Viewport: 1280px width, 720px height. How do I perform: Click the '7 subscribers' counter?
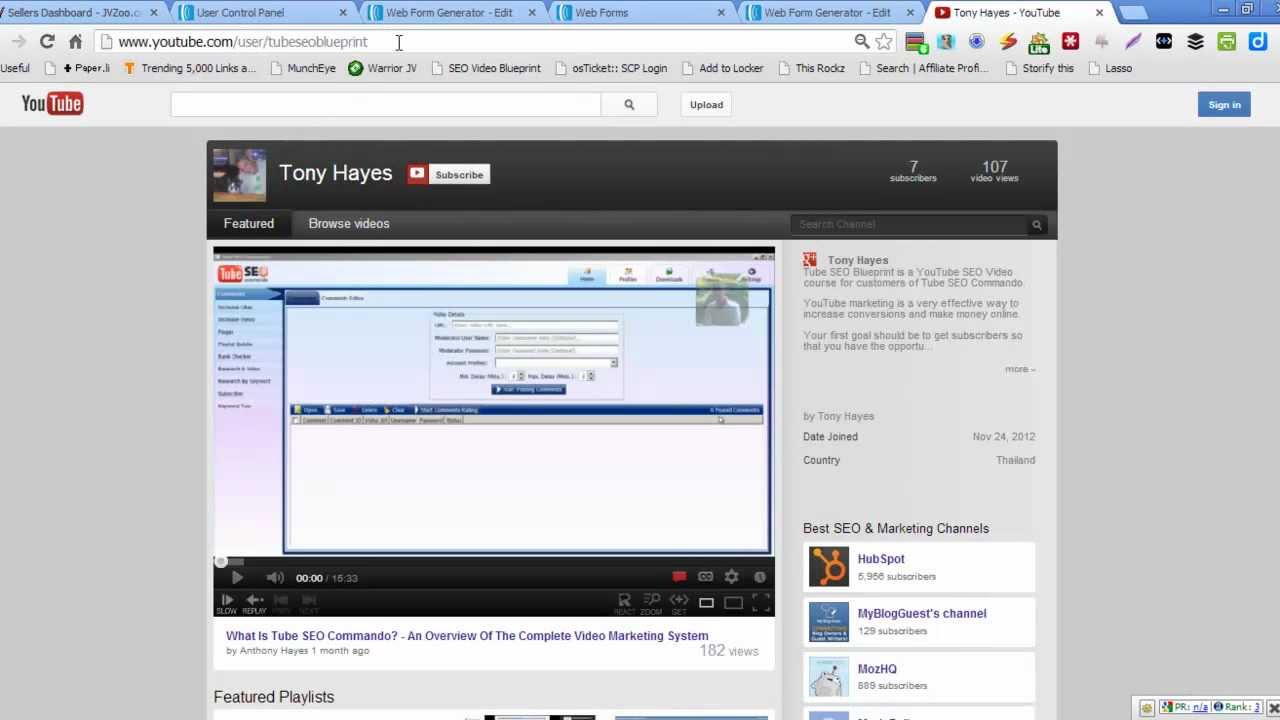pos(913,171)
